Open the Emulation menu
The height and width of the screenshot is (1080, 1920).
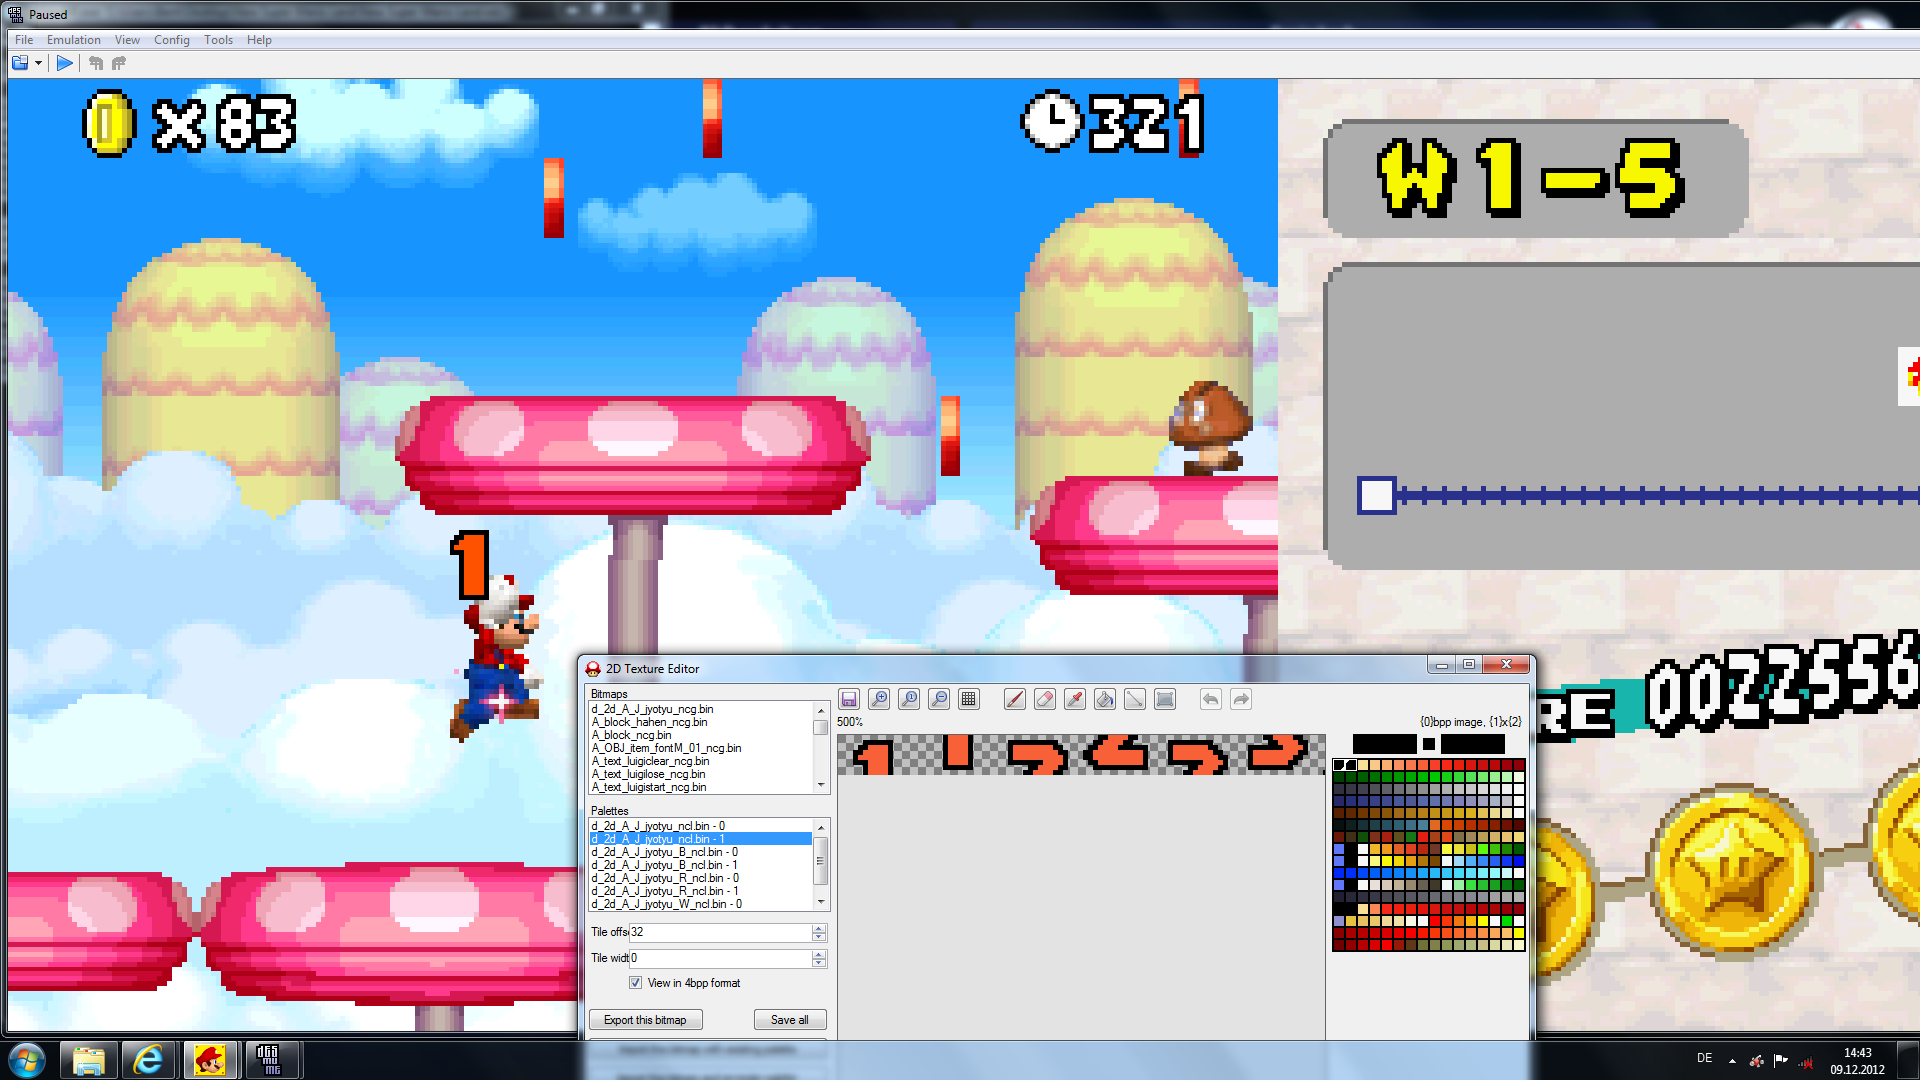tap(73, 40)
